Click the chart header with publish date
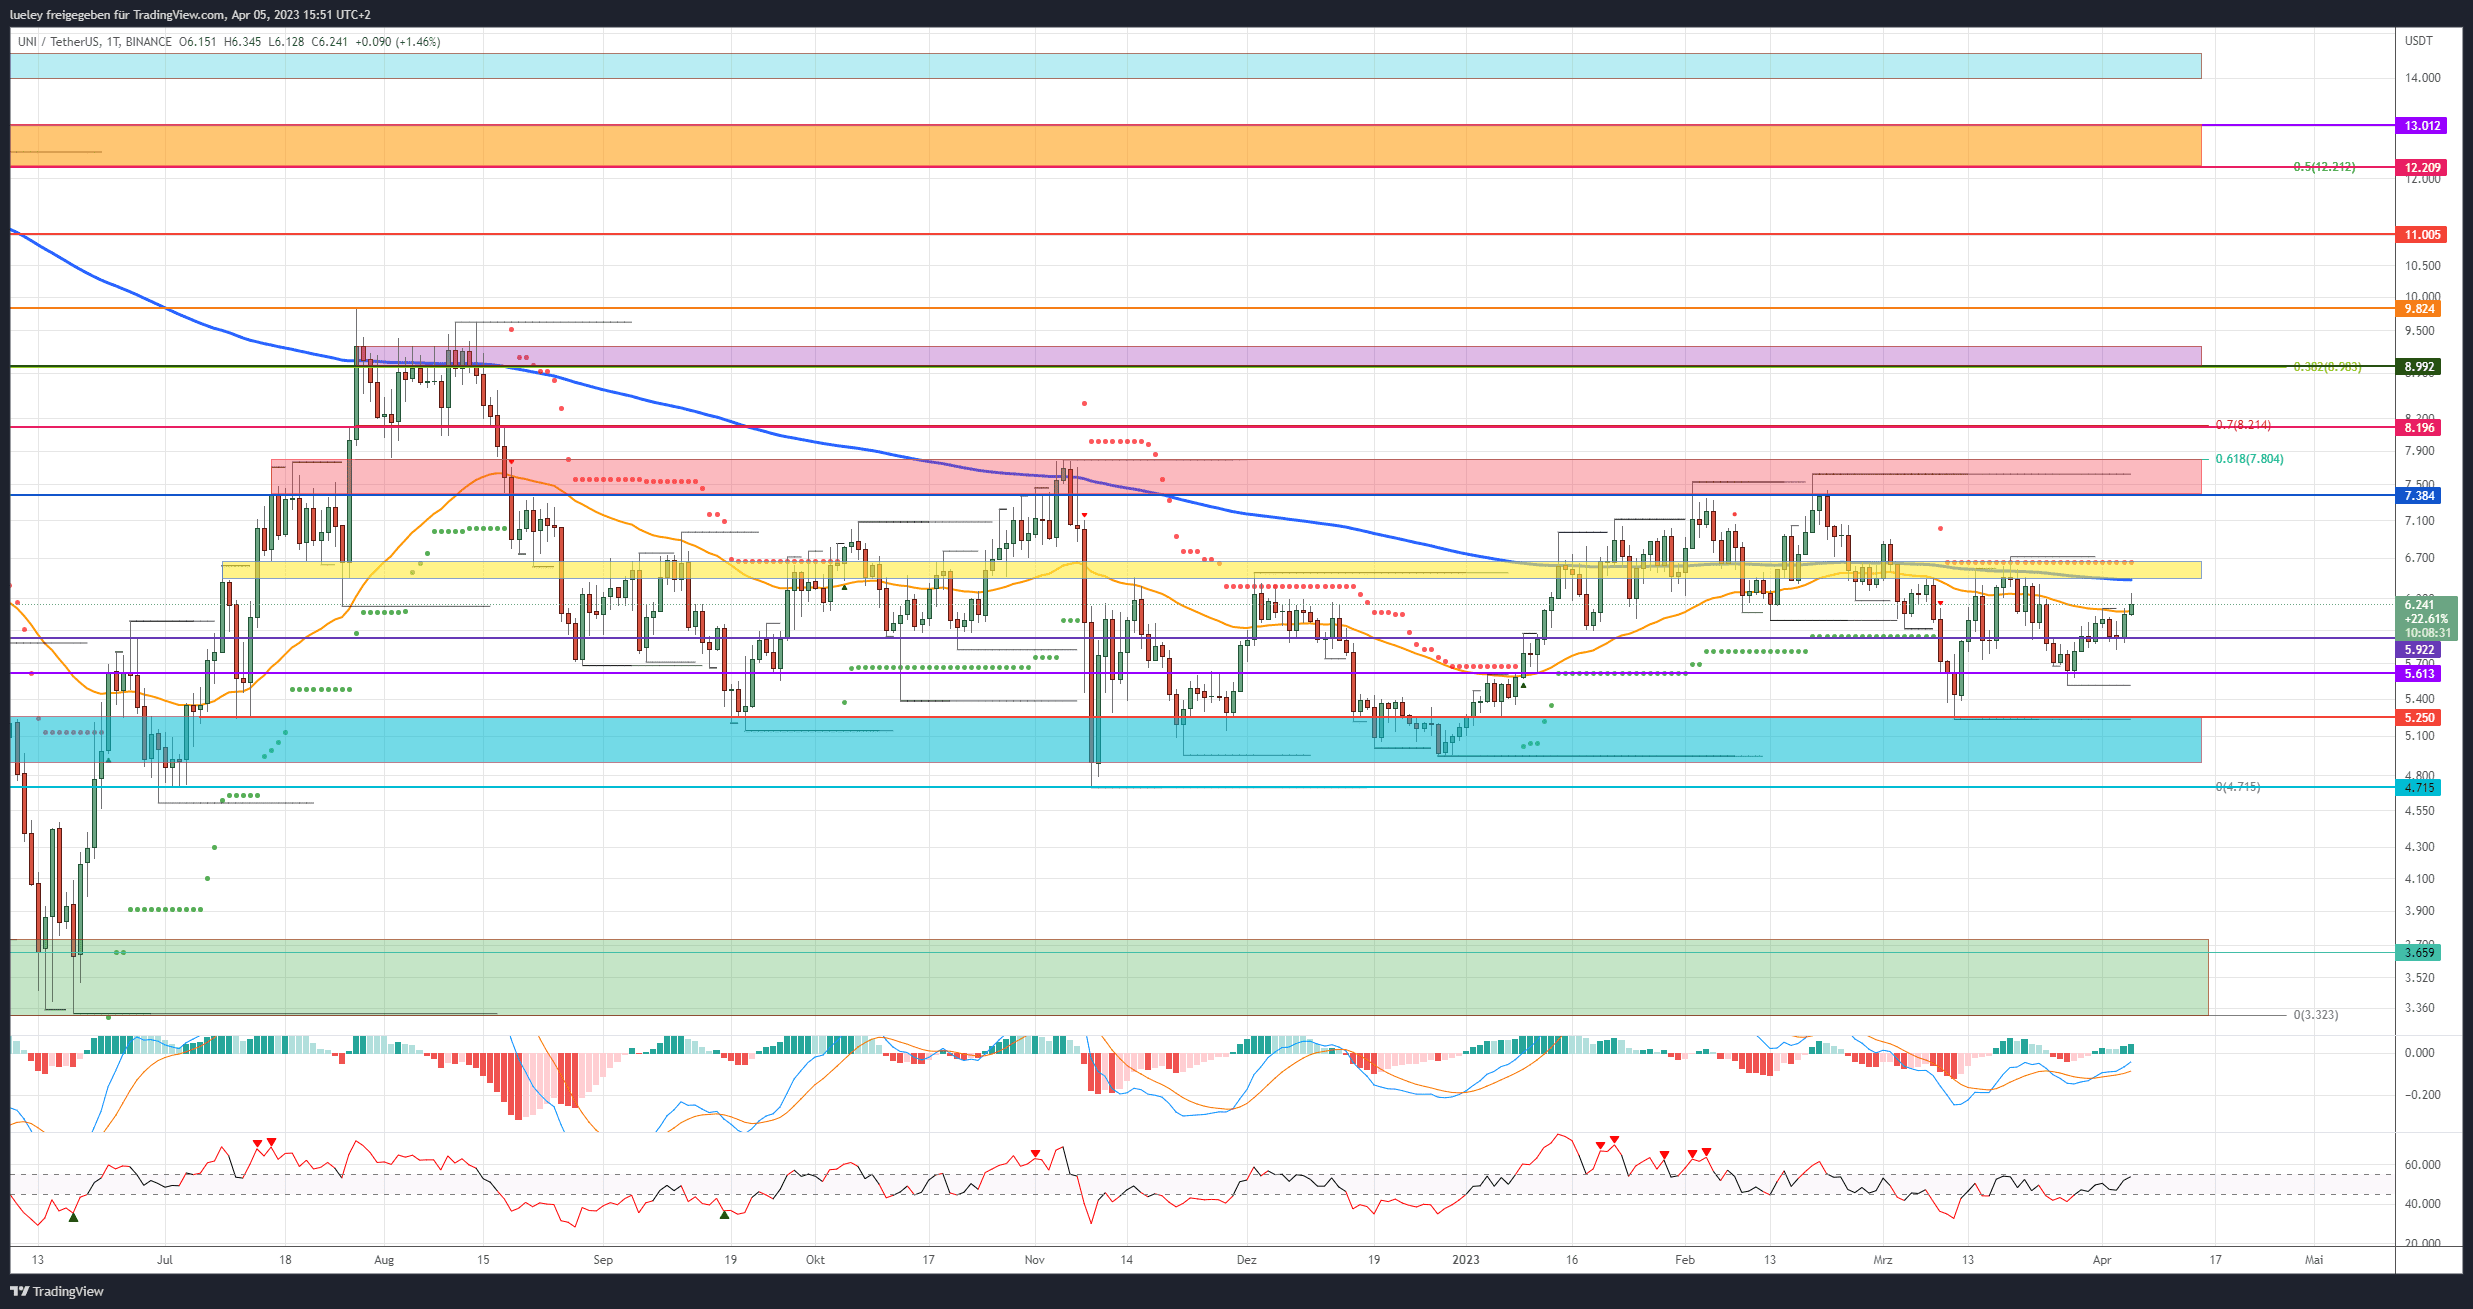The width and height of the screenshot is (2473, 1309). (189, 15)
